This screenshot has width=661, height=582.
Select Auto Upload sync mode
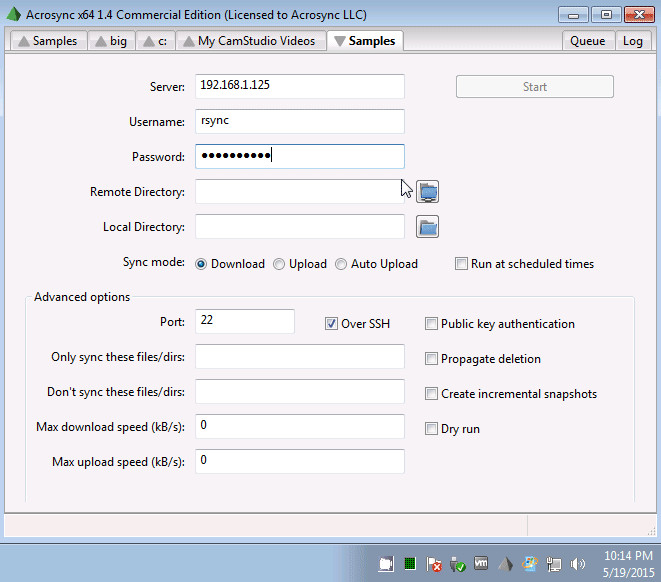(376, 264)
